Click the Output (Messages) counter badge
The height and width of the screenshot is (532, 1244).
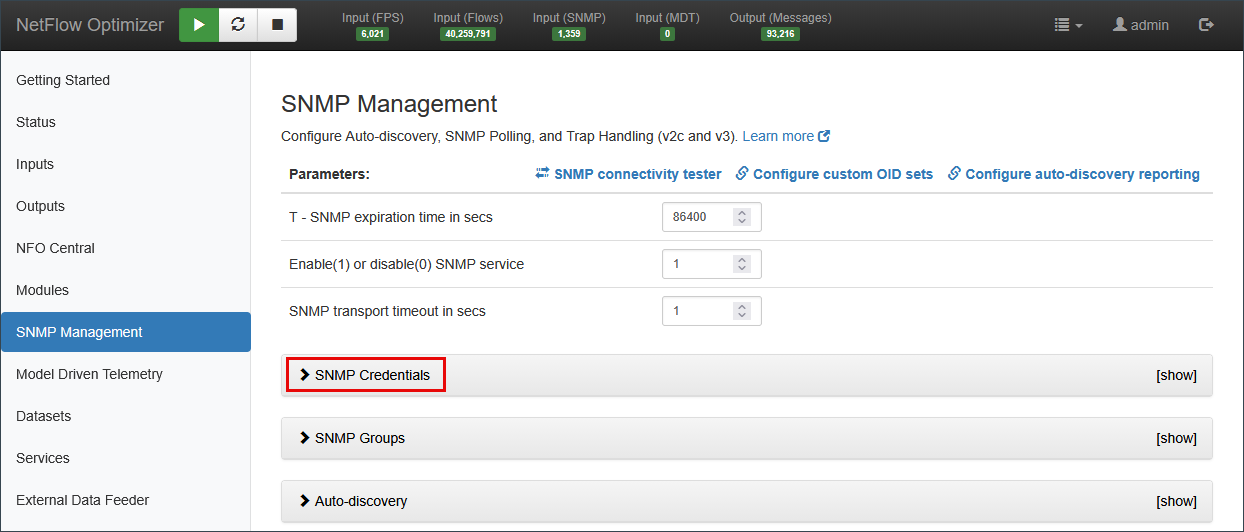click(780, 34)
